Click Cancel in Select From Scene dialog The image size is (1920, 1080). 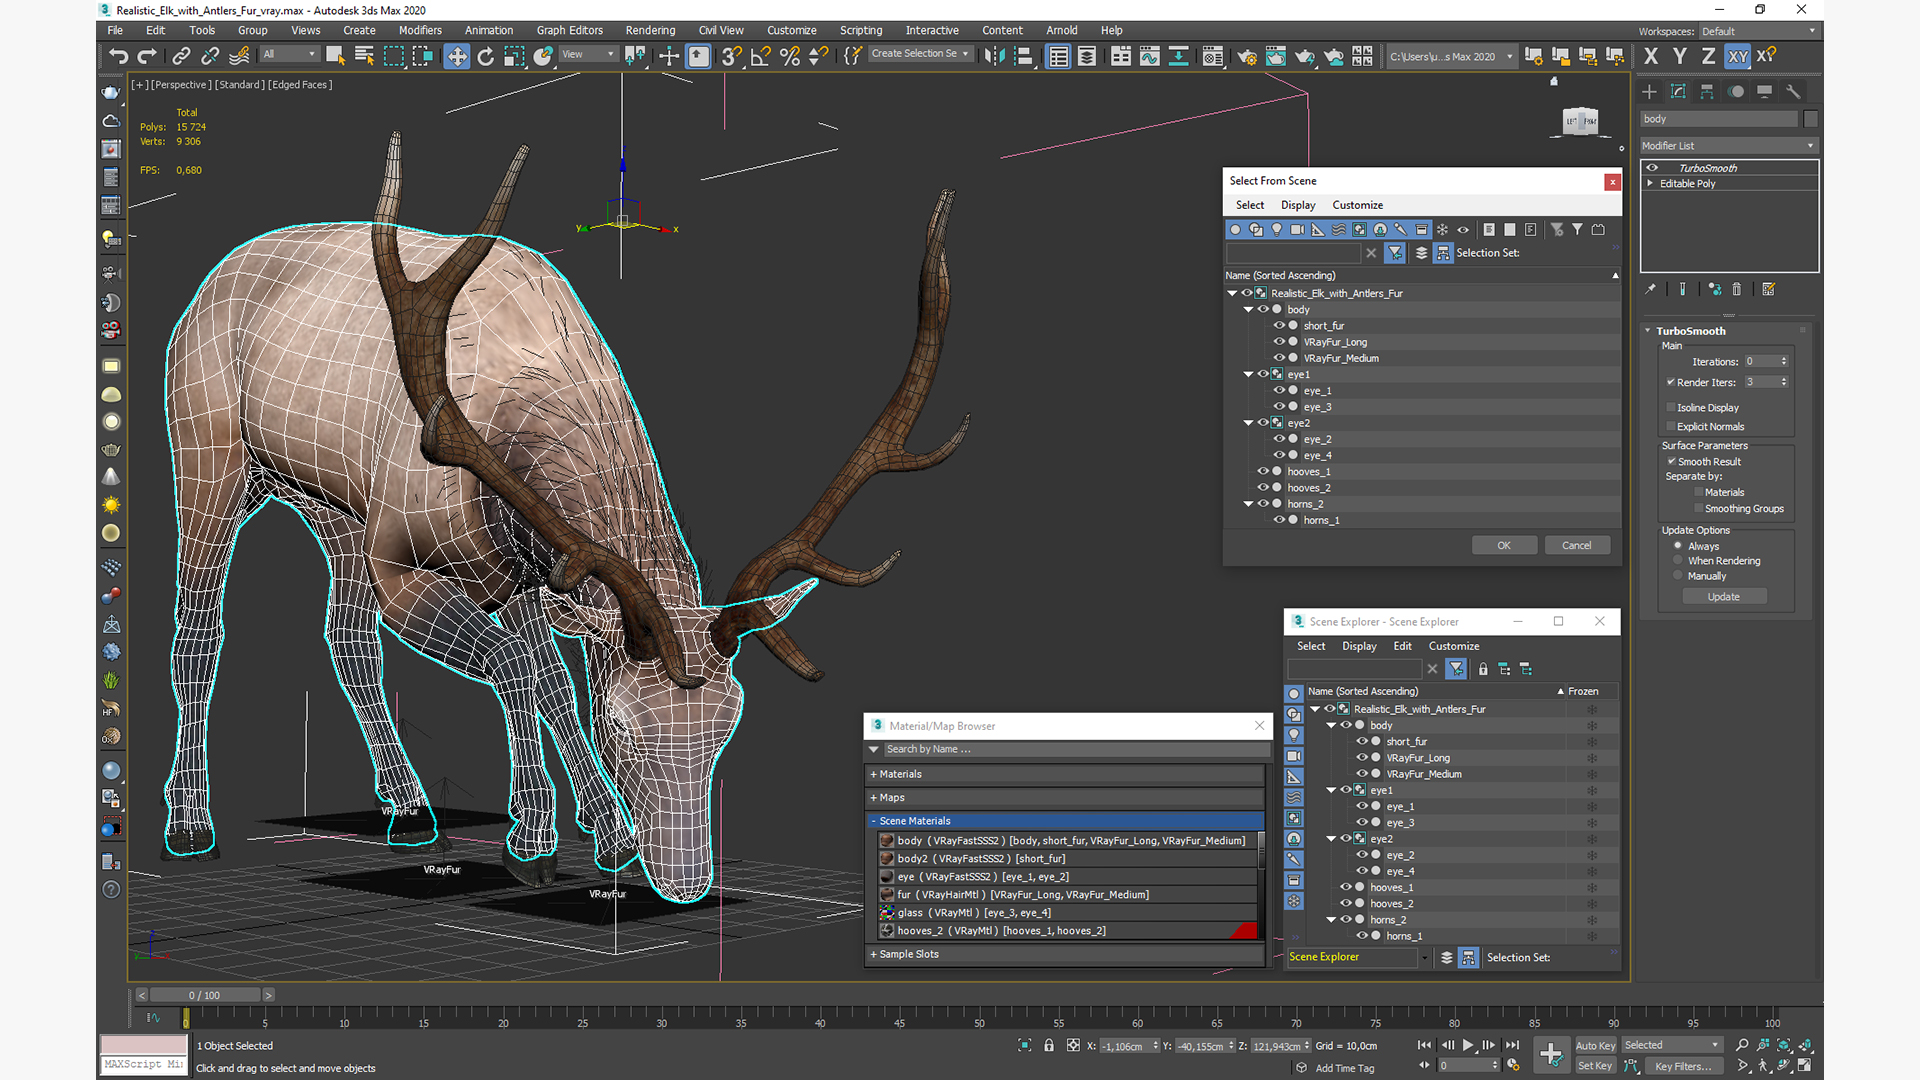click(x=1576, y=545)
